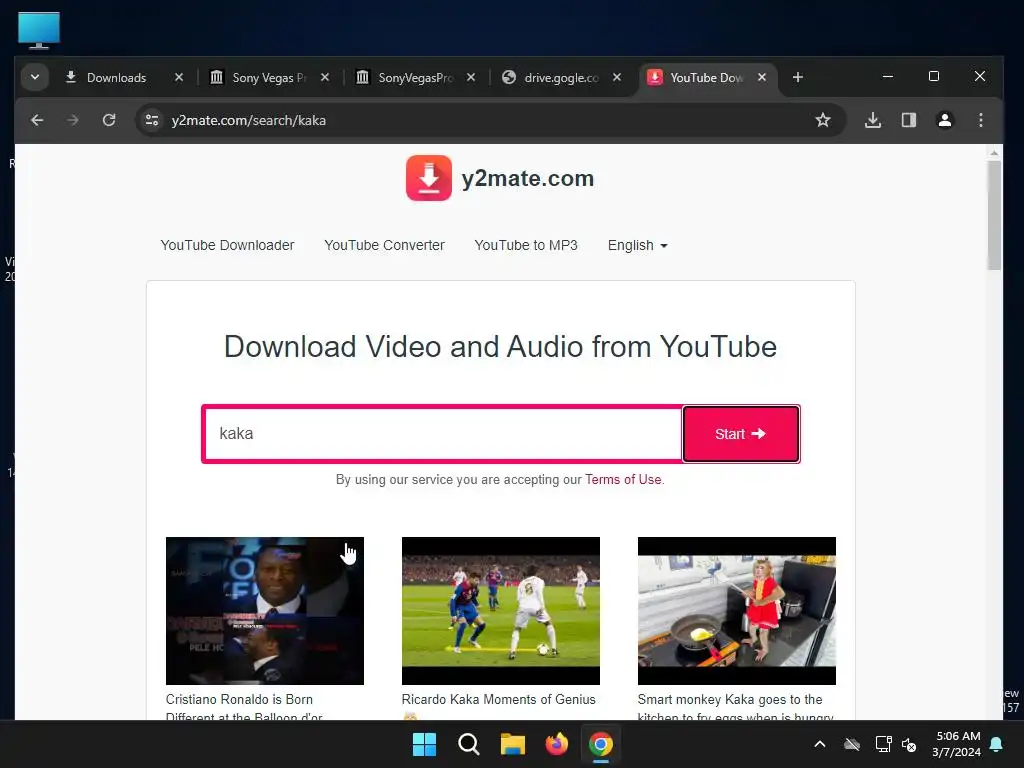Open the Terms of Use link
The height and width of the screenshot is (768, 1024).
click(x=623, y=479)
